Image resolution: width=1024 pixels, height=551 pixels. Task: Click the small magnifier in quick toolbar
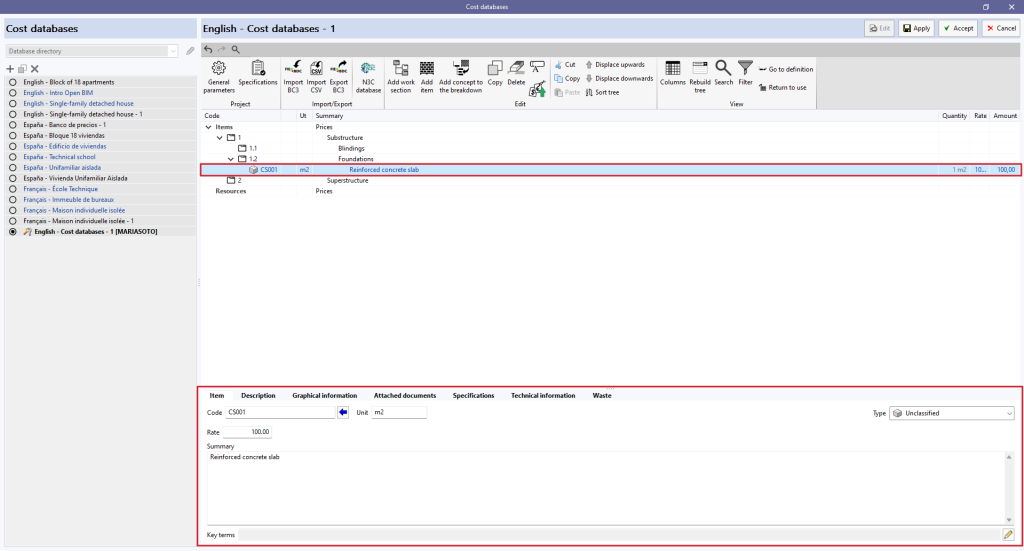click(236, 50)
